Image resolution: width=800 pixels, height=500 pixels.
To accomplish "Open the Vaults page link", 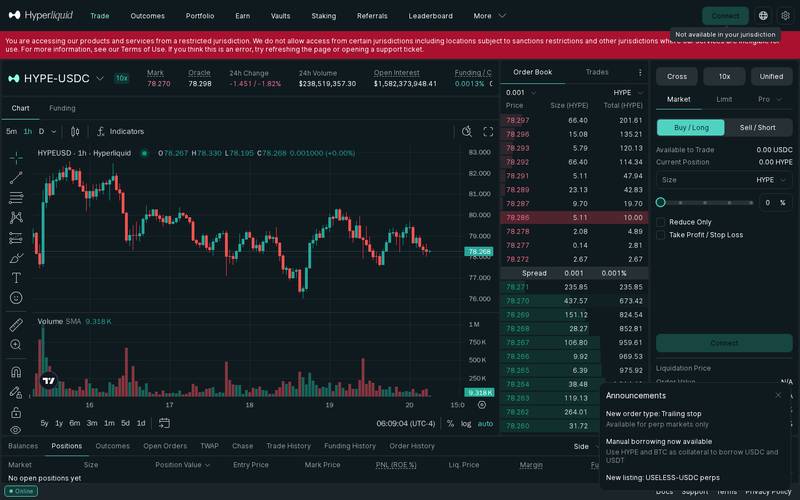I will [280, 16].
